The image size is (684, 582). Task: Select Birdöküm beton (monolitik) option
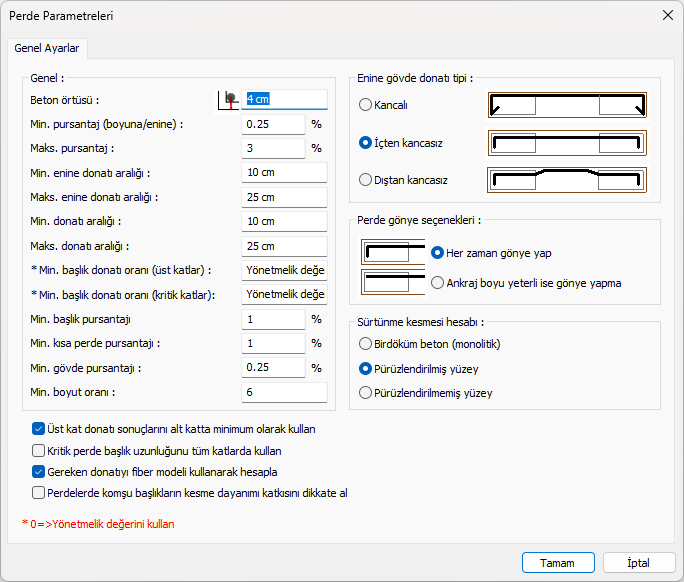click(366, 343)
